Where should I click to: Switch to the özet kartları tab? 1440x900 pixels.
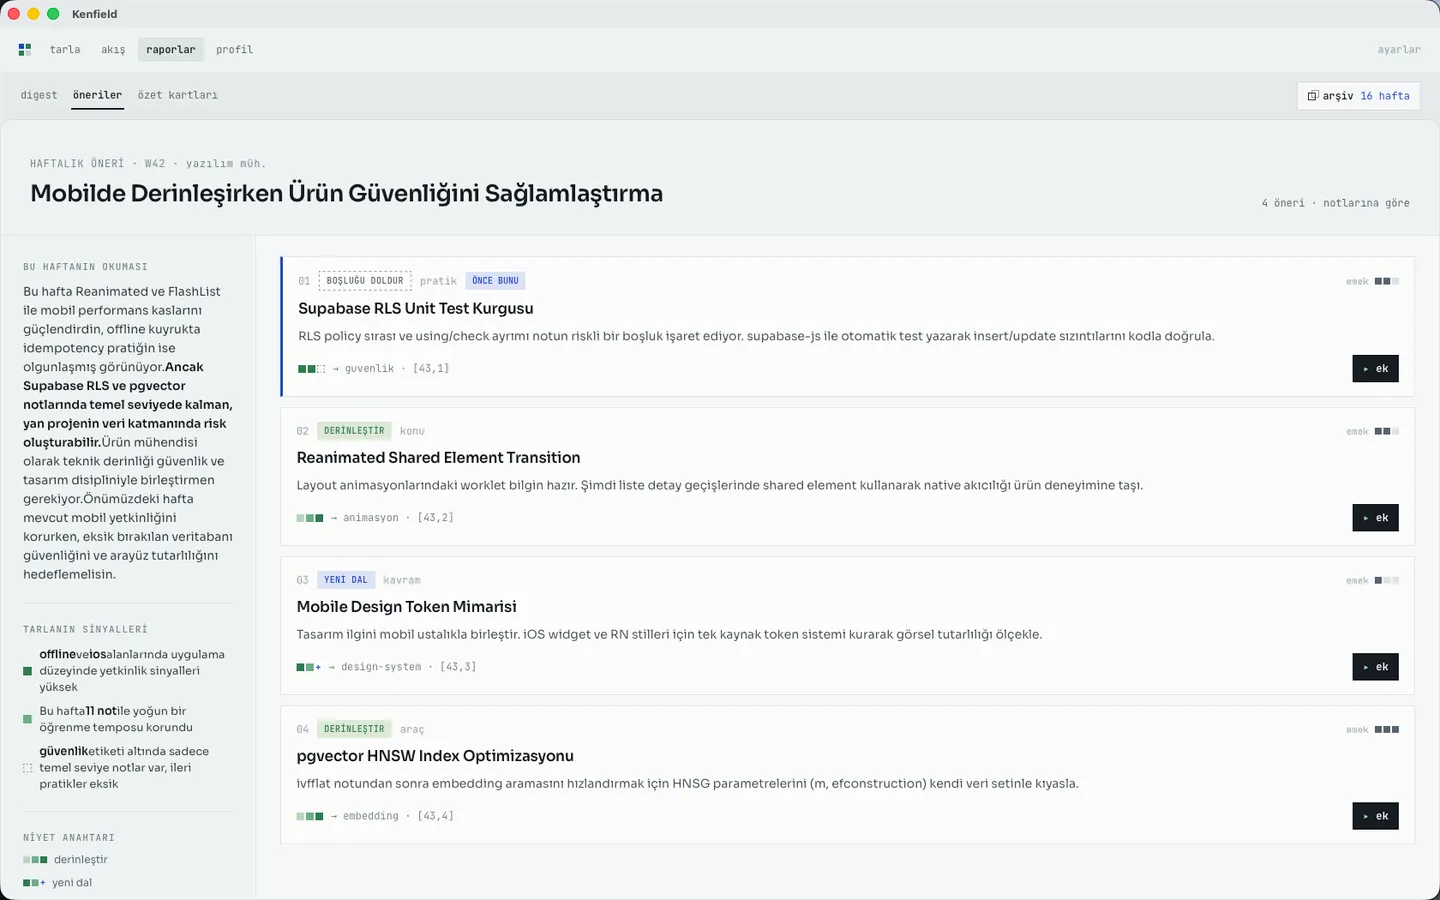[177, 95]
